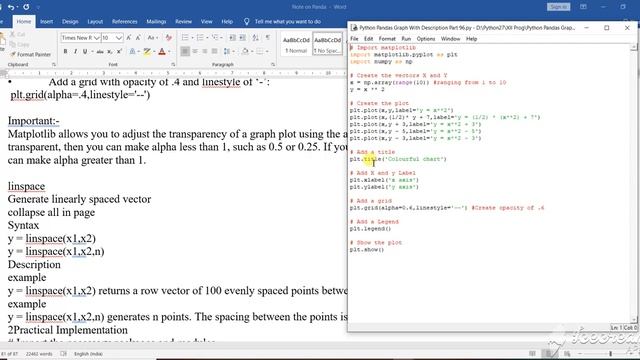The height and width of the screenshot is (360, 640).
Task: Clear all formatting with eraser icon
Action: 168,38
